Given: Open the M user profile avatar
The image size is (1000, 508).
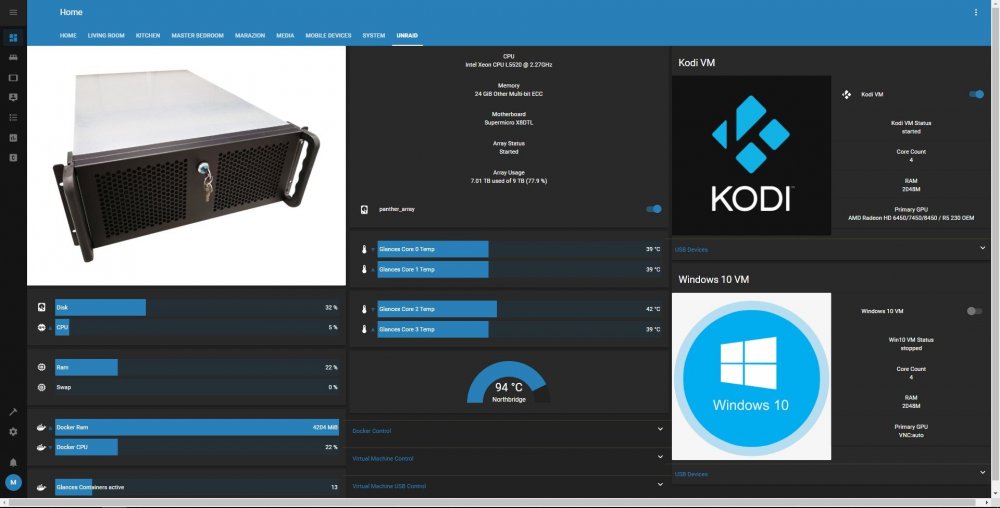Looking at the screenshot, I should coord(13,483).
